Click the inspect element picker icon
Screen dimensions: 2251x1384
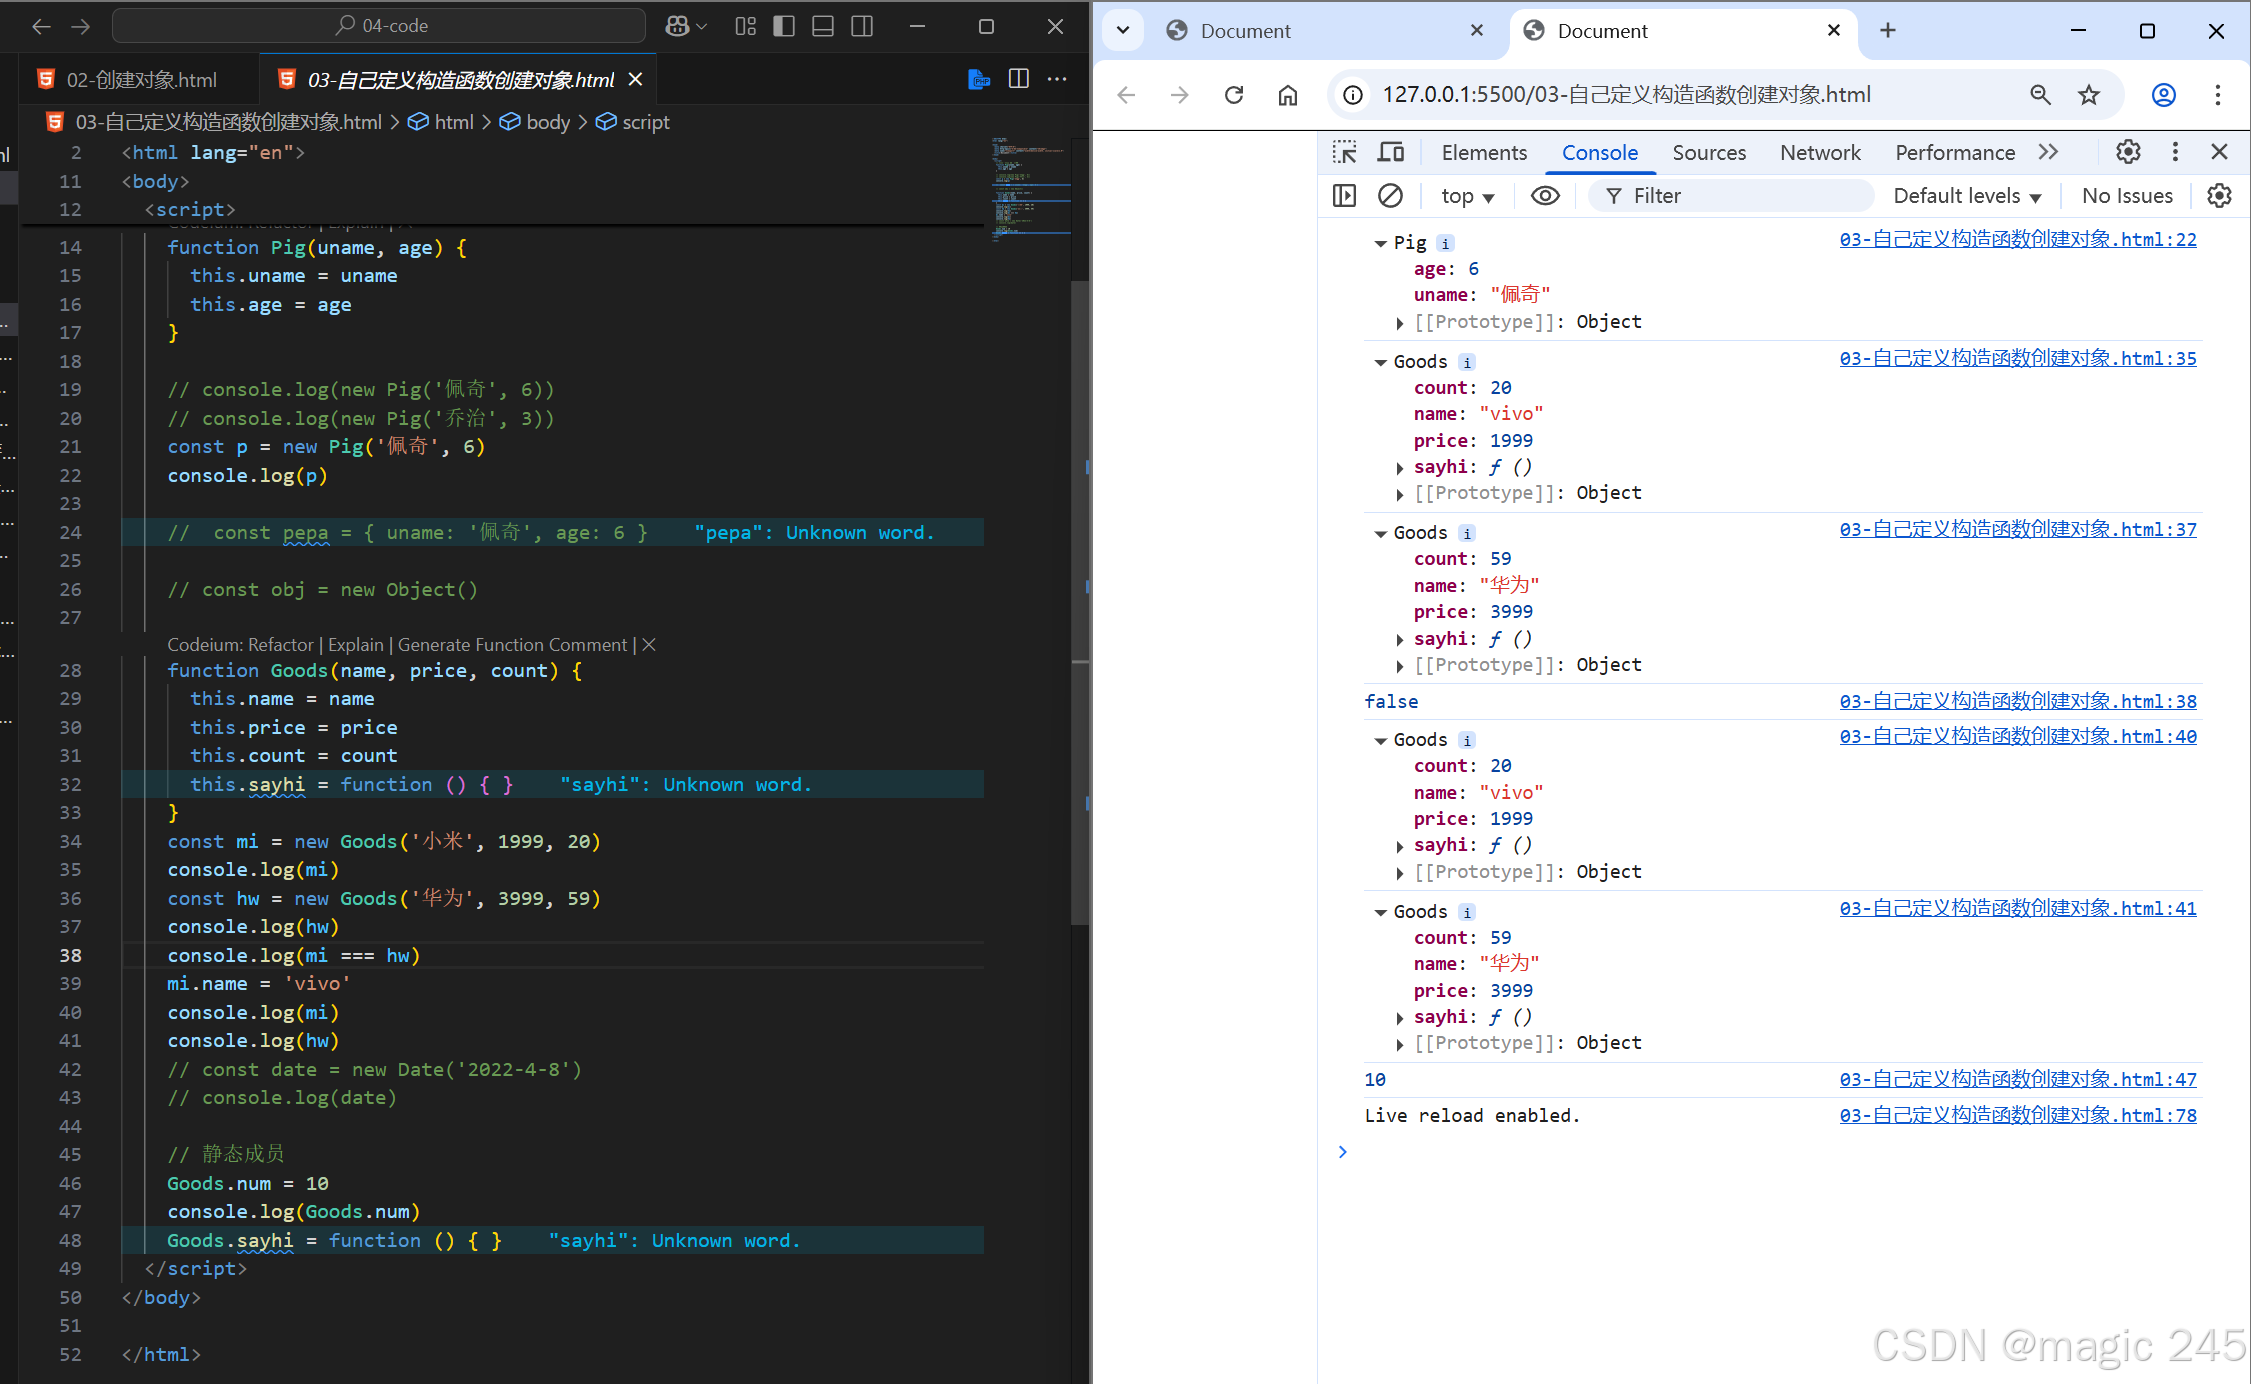pyautogui.click(x=1345, y=152)
